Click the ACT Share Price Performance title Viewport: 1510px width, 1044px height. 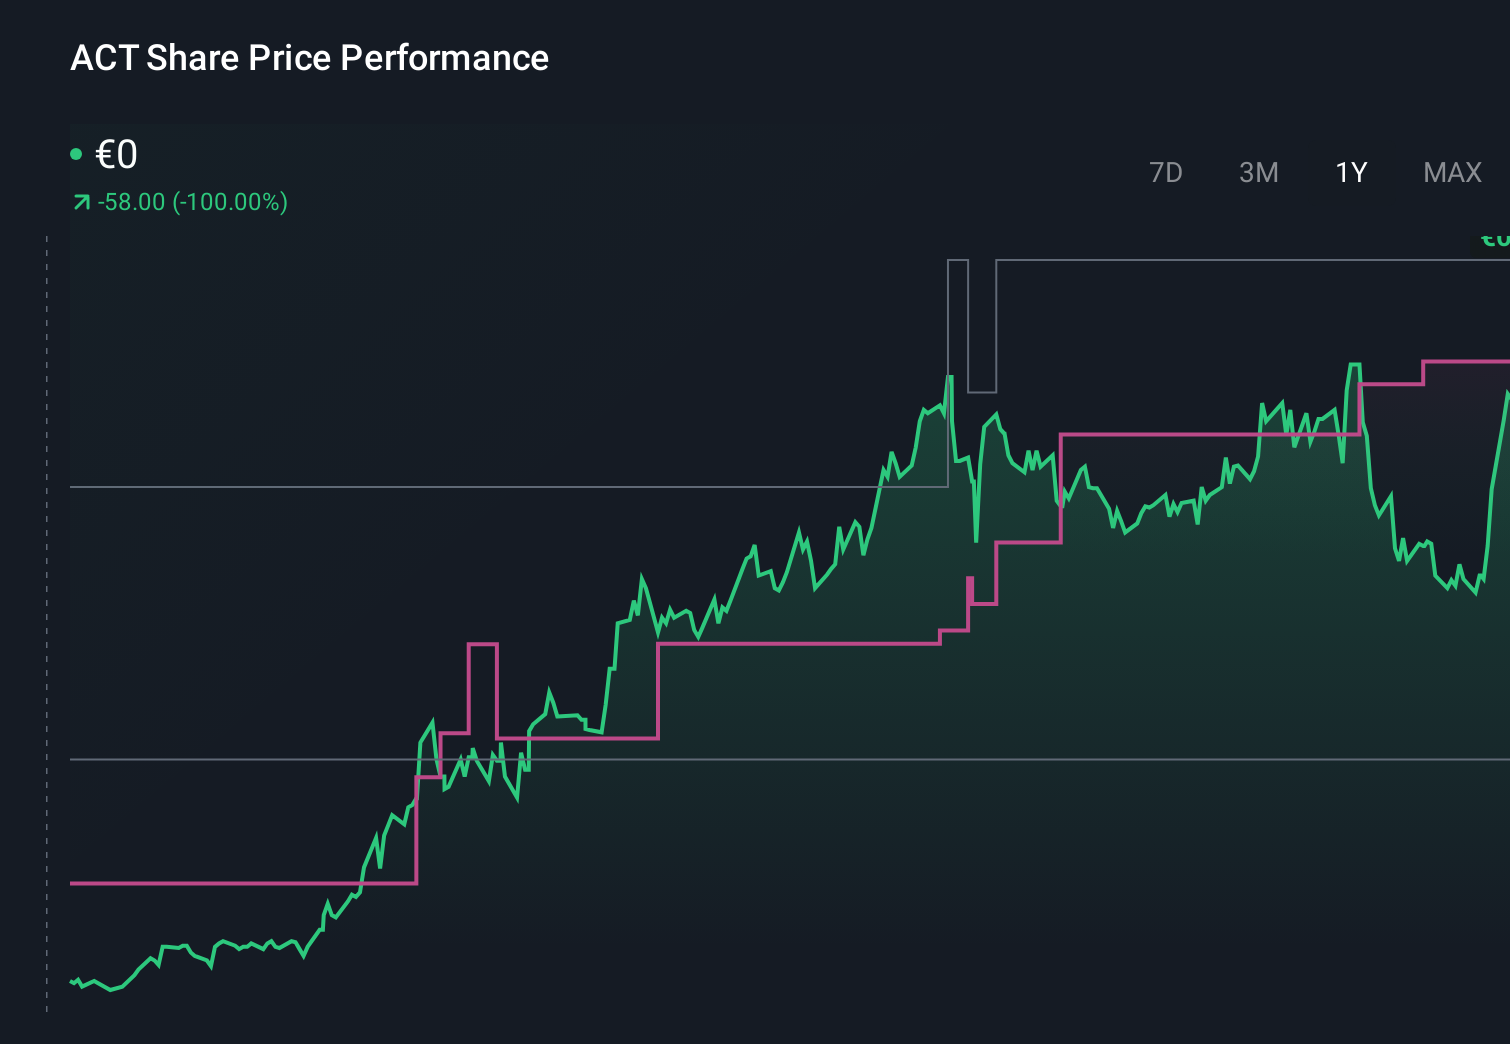tap(309, 58)
